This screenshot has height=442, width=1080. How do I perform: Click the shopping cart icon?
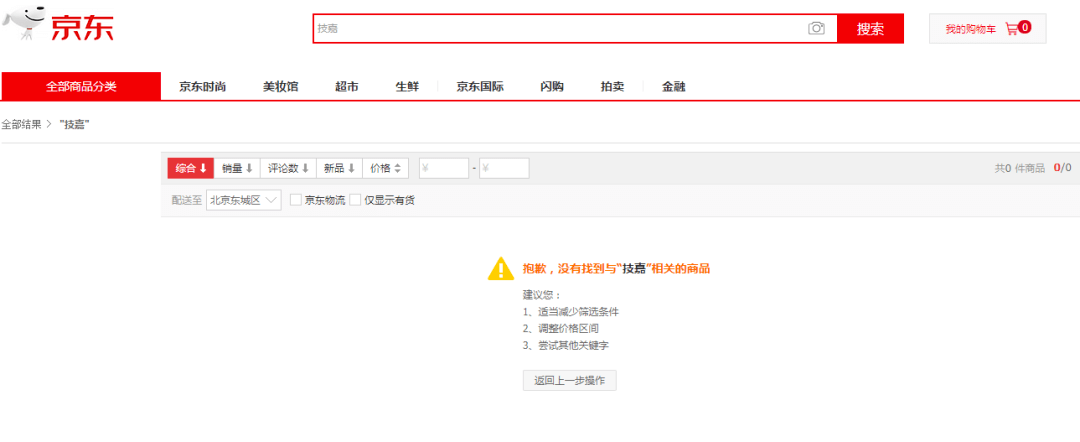[x=1011, y=29]
